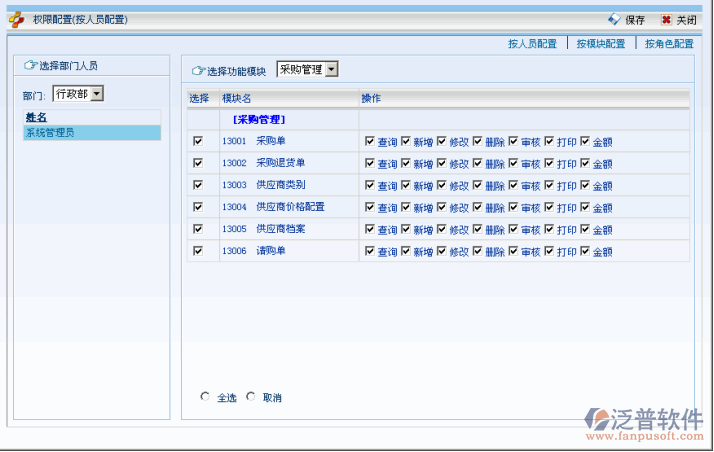Click the 姓名 column header link
The height and width of the screenshot is (452, 714).
coord(36,117)
